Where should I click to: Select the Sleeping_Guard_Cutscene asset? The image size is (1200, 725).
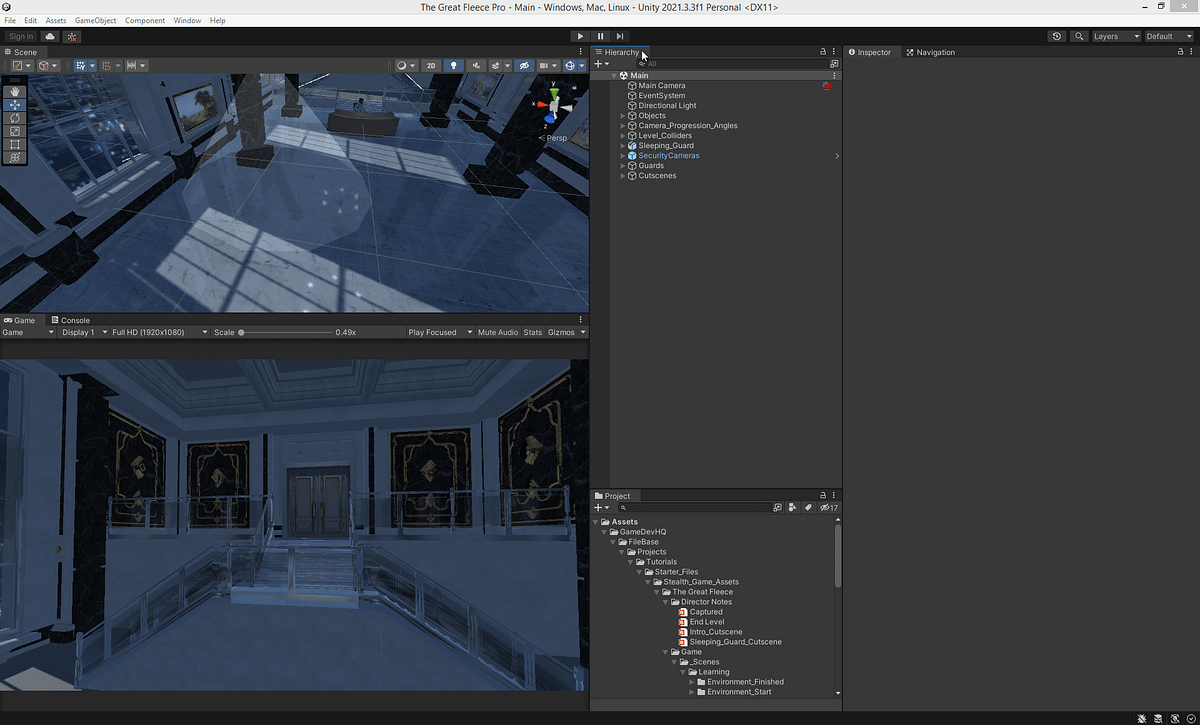click(x=737, y=641)
